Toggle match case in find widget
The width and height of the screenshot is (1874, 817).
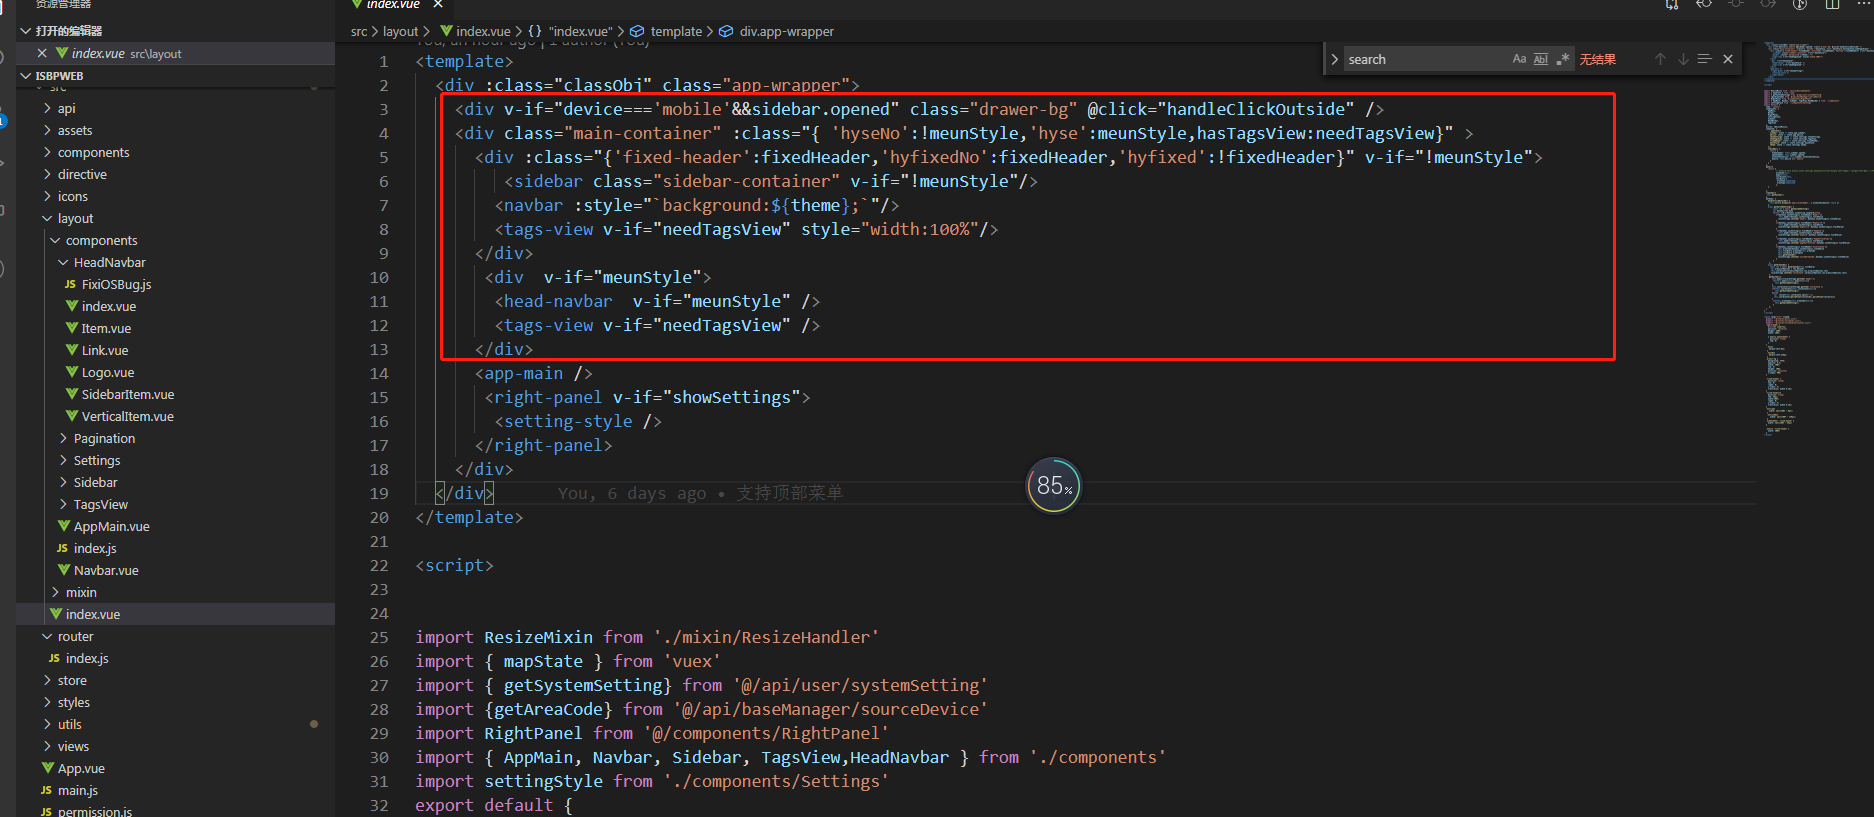coord(1519,59)
